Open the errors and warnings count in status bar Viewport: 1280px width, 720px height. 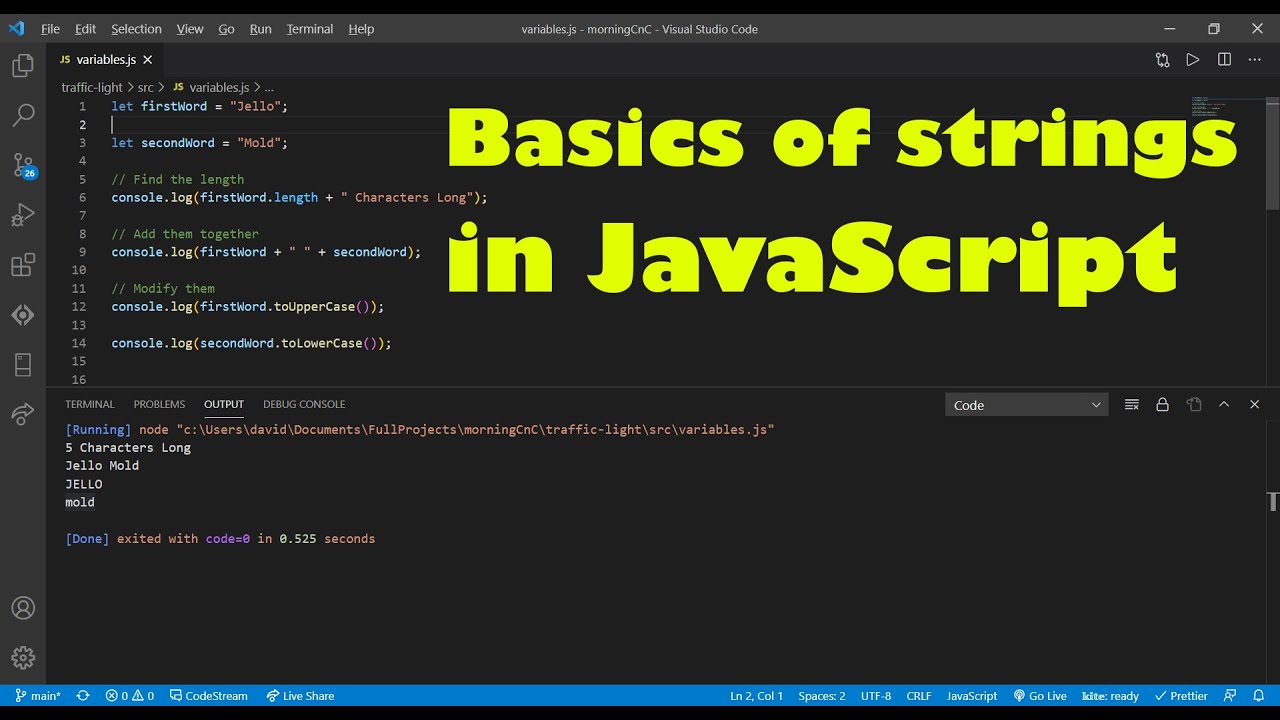[130, 696]
